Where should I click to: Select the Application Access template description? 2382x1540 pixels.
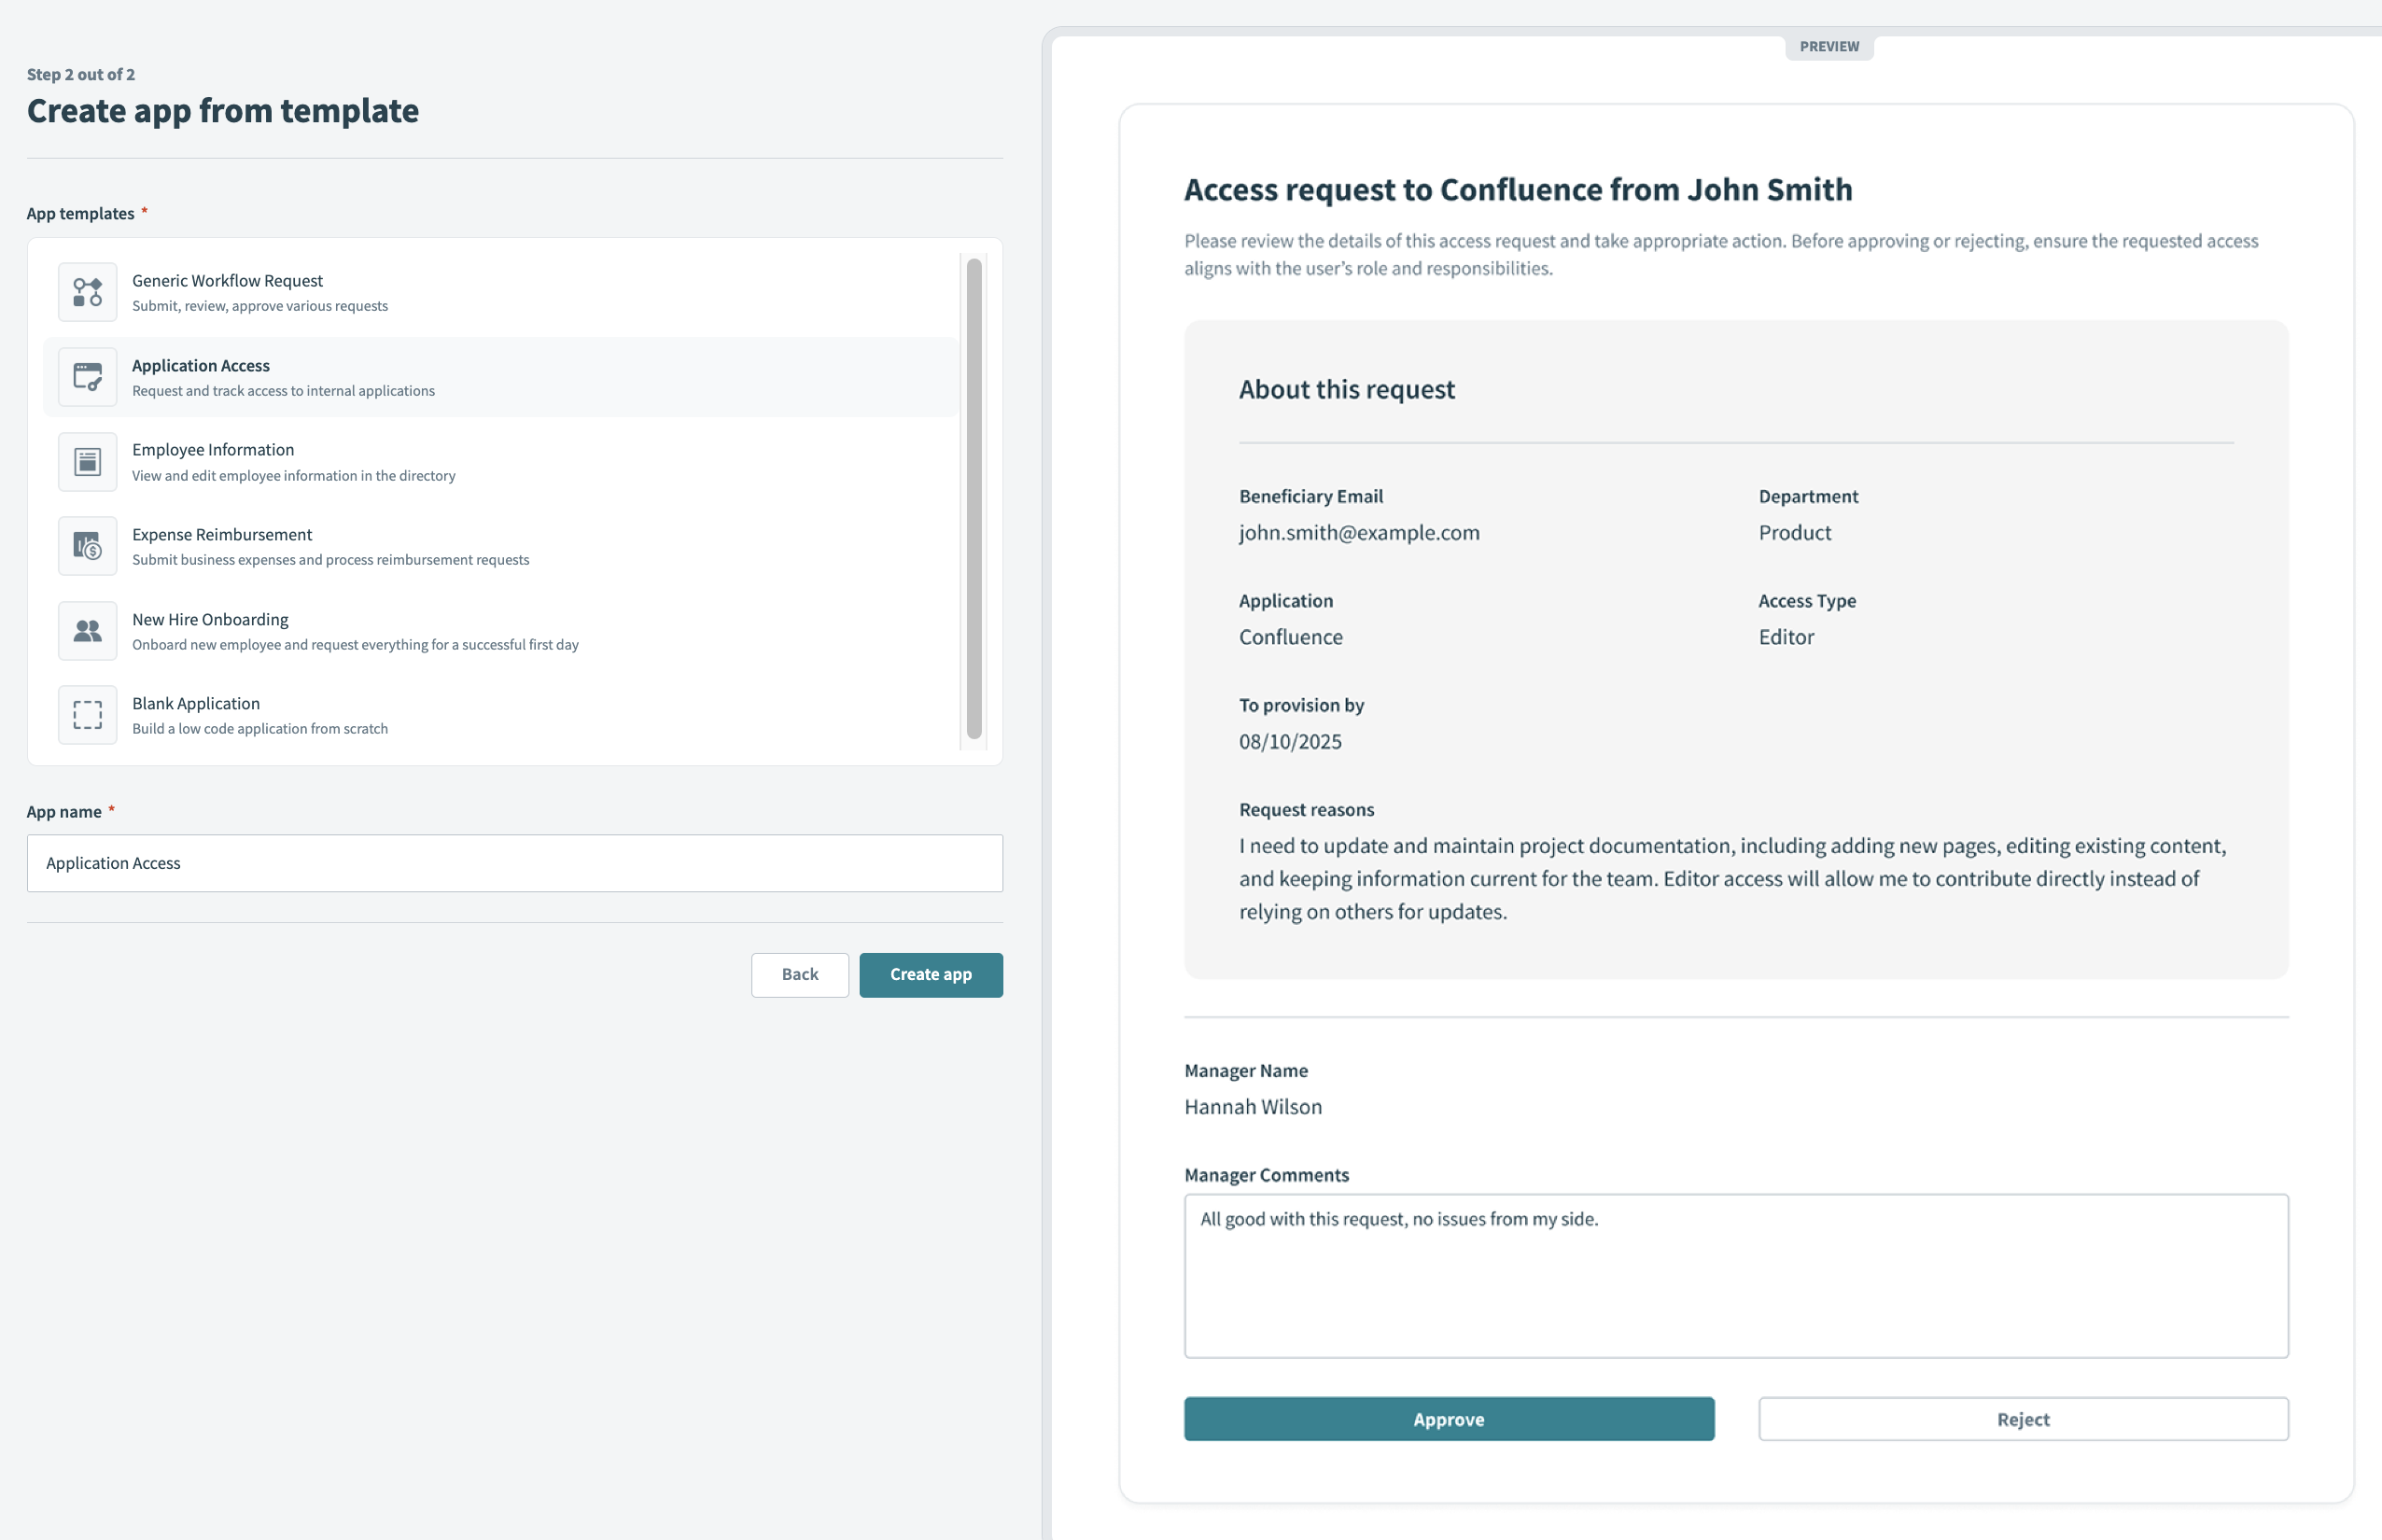283,391
